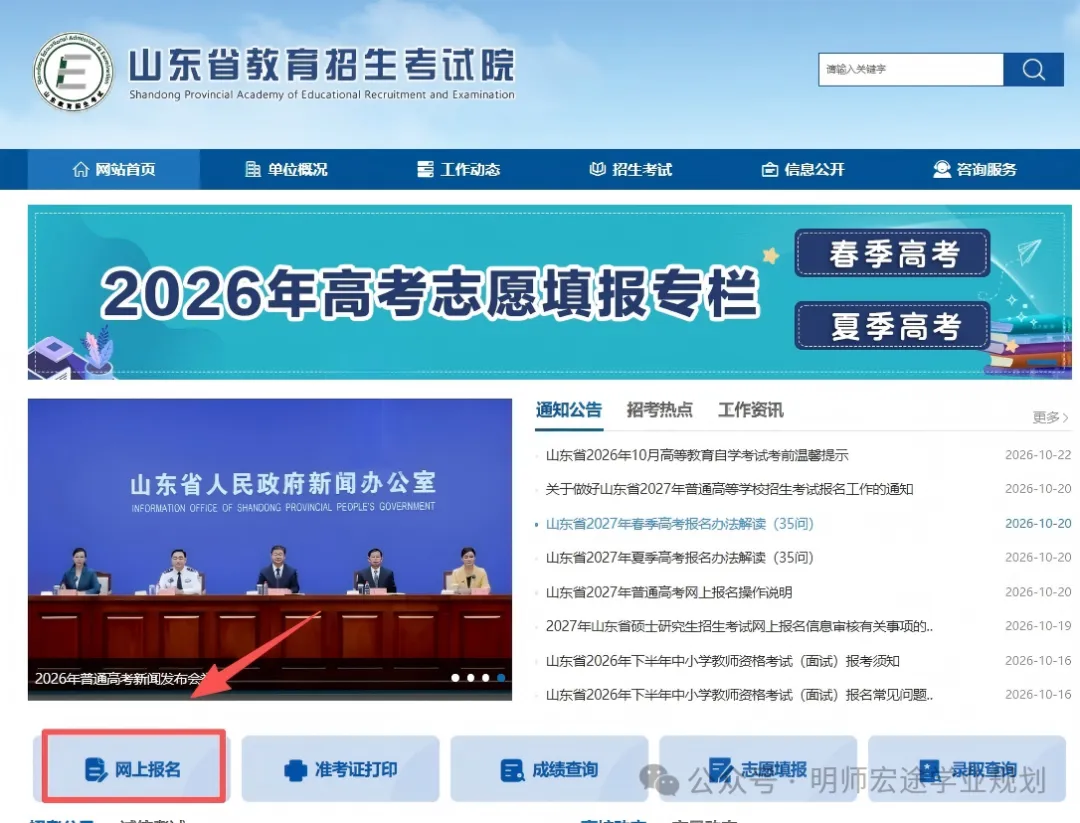The image size is (1080, 823).
Task: Open 山东省2027年普通高考网上报名操作说明 link
Action: 669,592
